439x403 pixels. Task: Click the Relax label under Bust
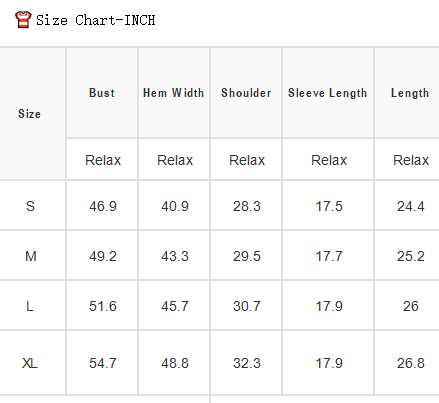[x=103, y=160]
